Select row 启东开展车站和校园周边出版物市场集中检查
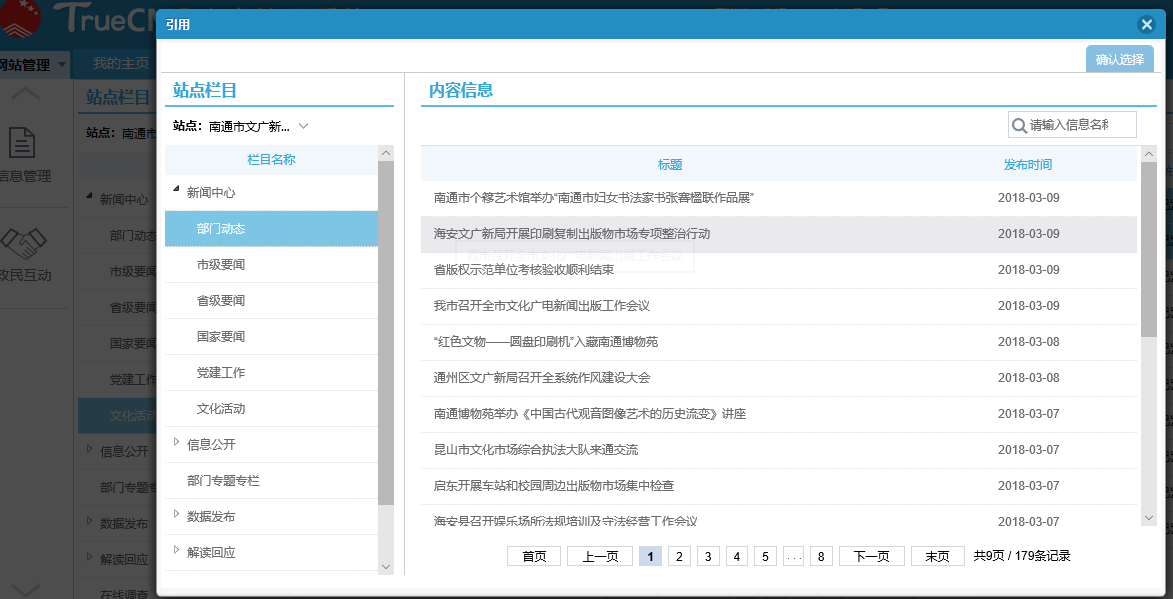The height and width of the screenshot is (599, 1173). click(779, 485)
